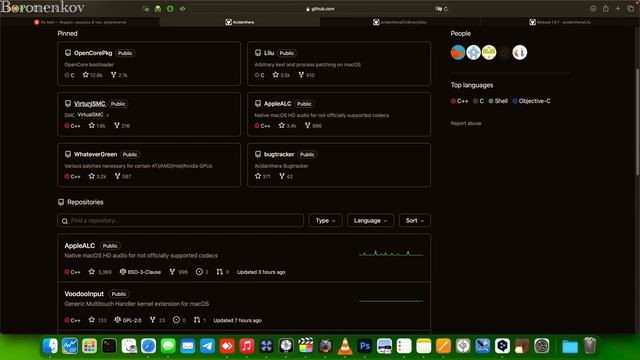Open AppleALC in the Pinned section
The image size is (640, 360).
[x=278, y=104]
